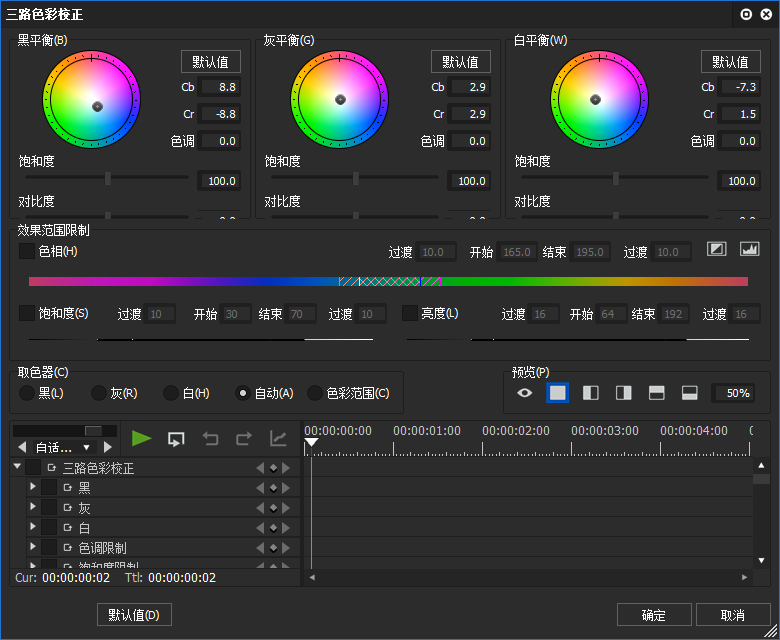Click the previous arrow left of the 自适 dropdown
This screenshot has height=640, width=780.
click(x=22, y=447)
